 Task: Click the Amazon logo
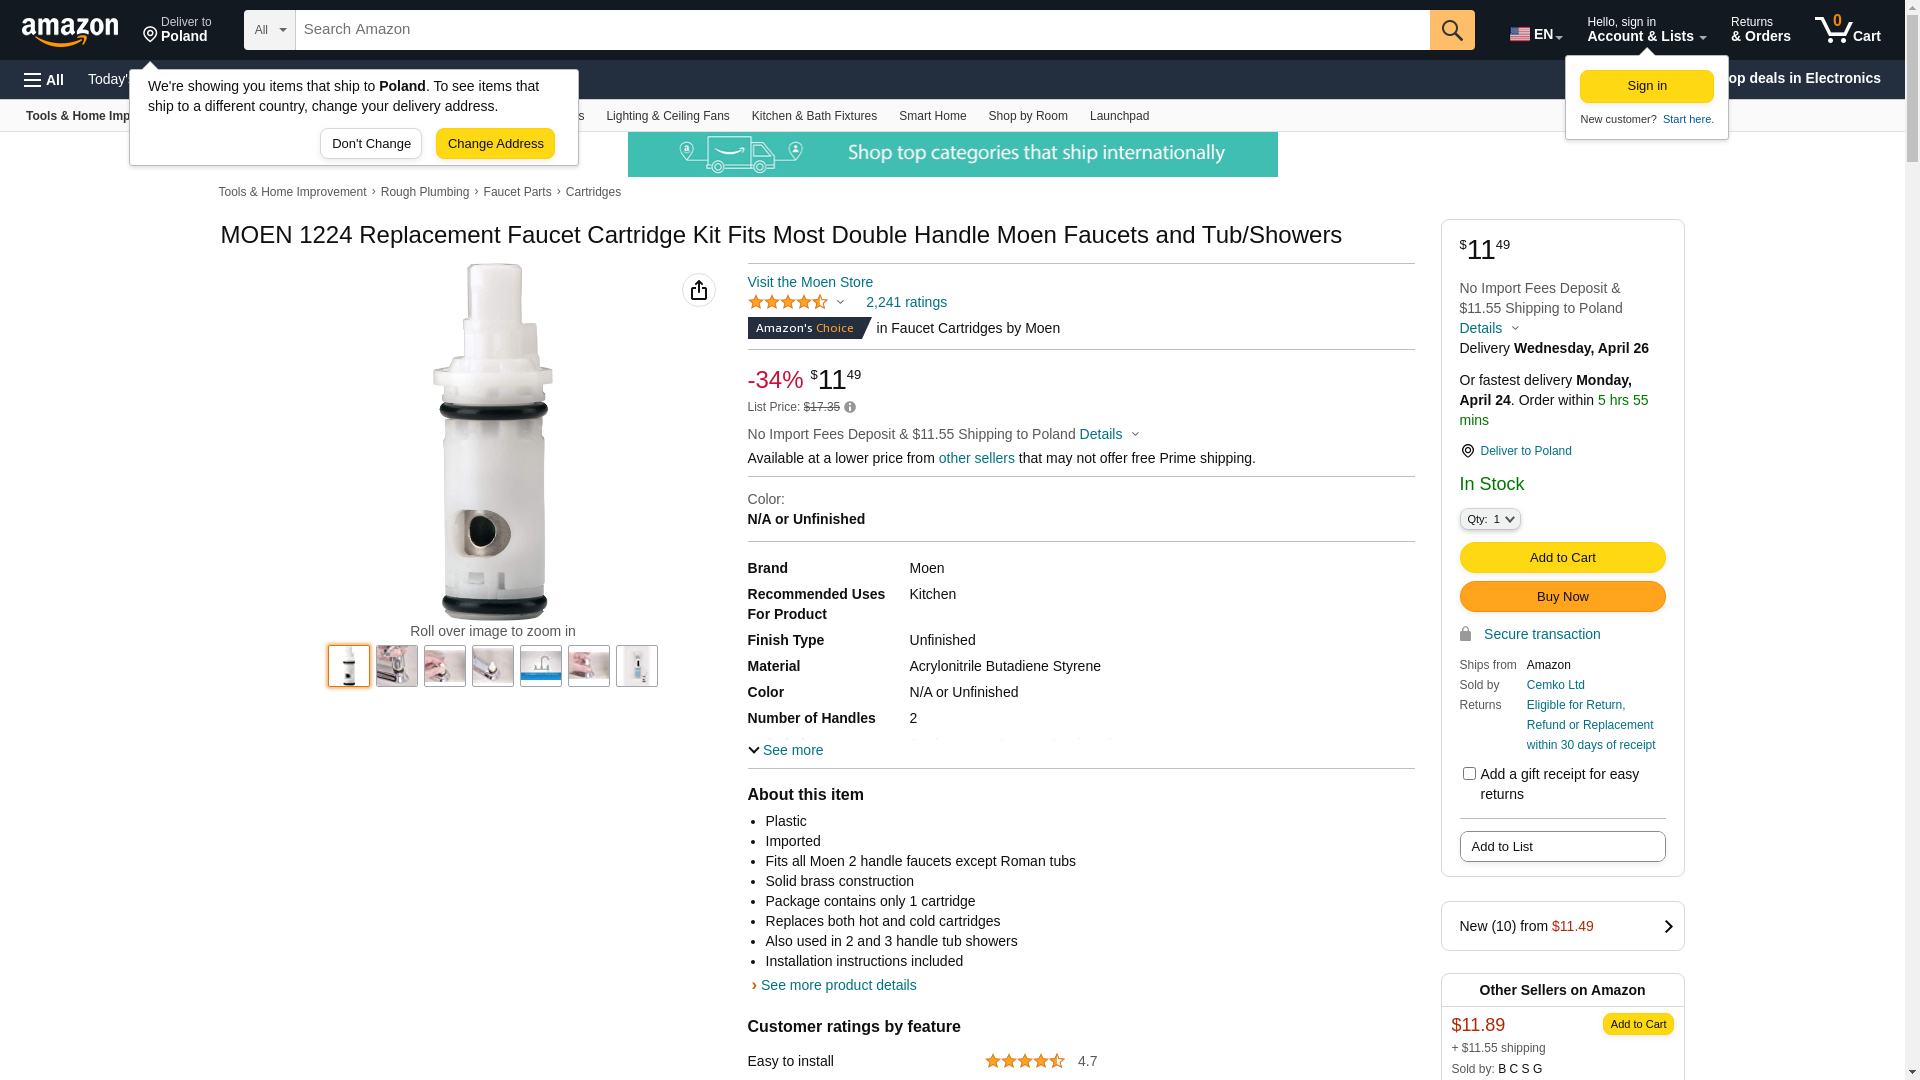pos(70,31)
